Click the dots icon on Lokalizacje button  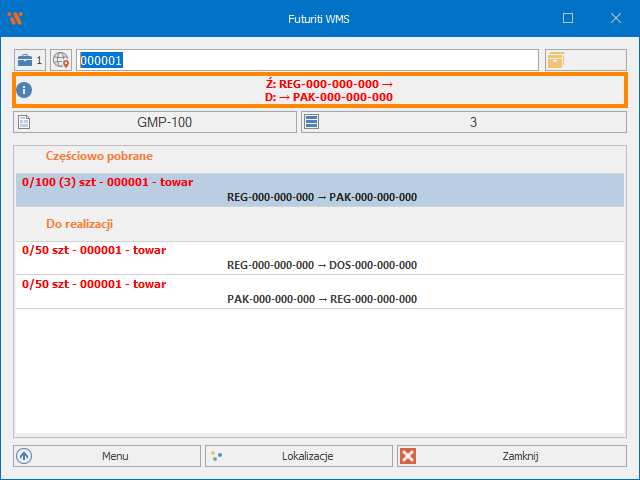(x=216, y=456)
